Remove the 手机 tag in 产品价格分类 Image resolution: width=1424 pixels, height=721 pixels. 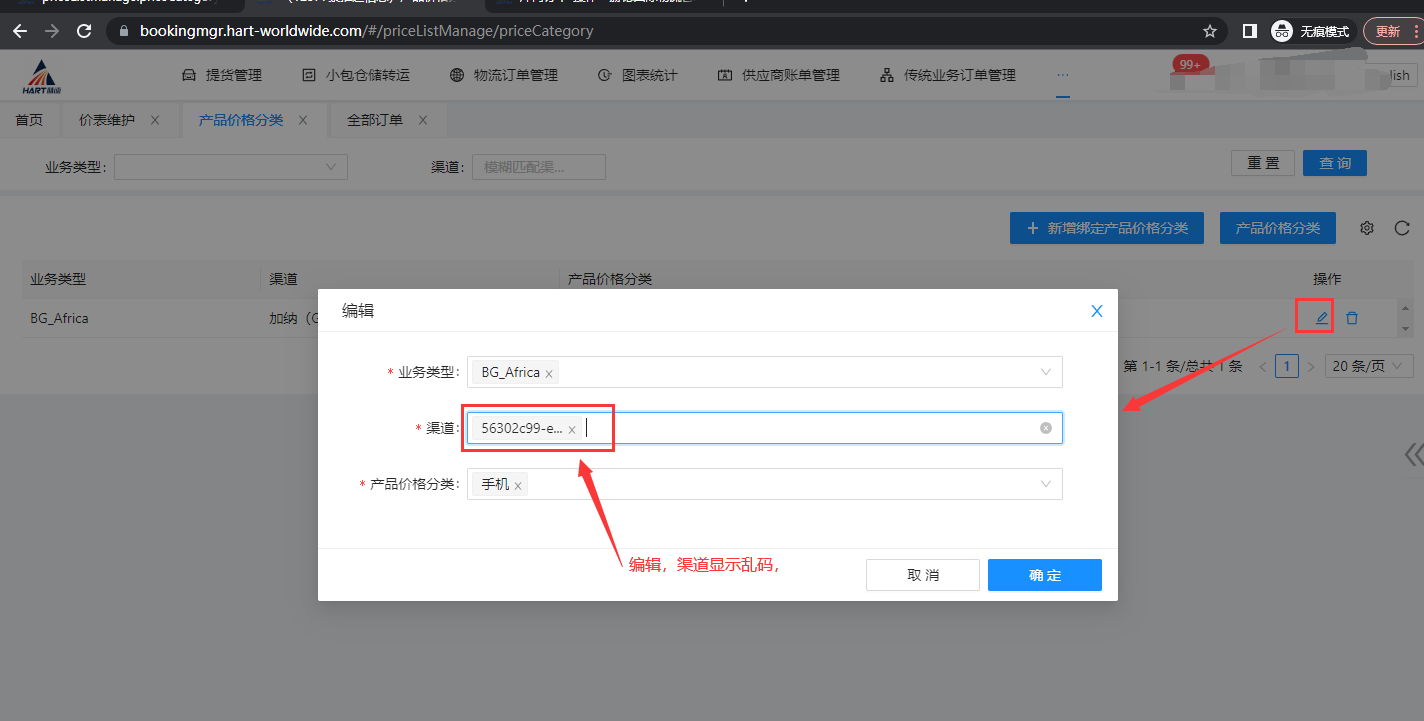tap(518, 485)
